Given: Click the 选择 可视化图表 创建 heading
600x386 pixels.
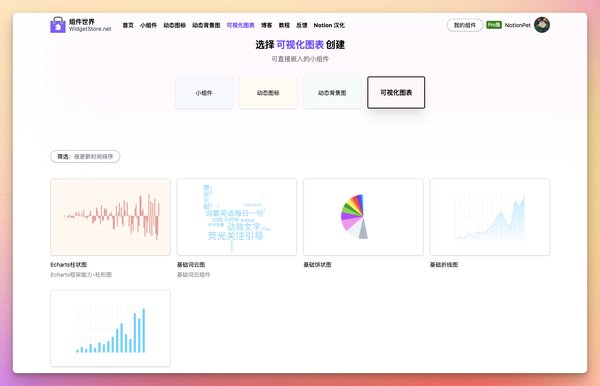Looking at the screenshot, I should tap(300, 45).
